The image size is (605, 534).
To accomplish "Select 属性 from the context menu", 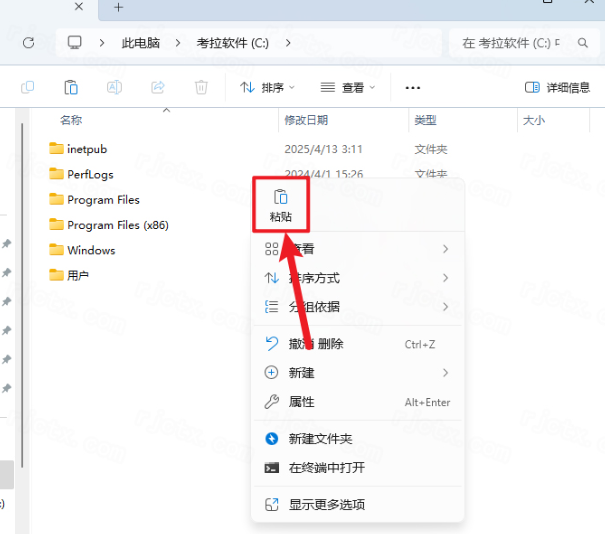I will [301, 402].
